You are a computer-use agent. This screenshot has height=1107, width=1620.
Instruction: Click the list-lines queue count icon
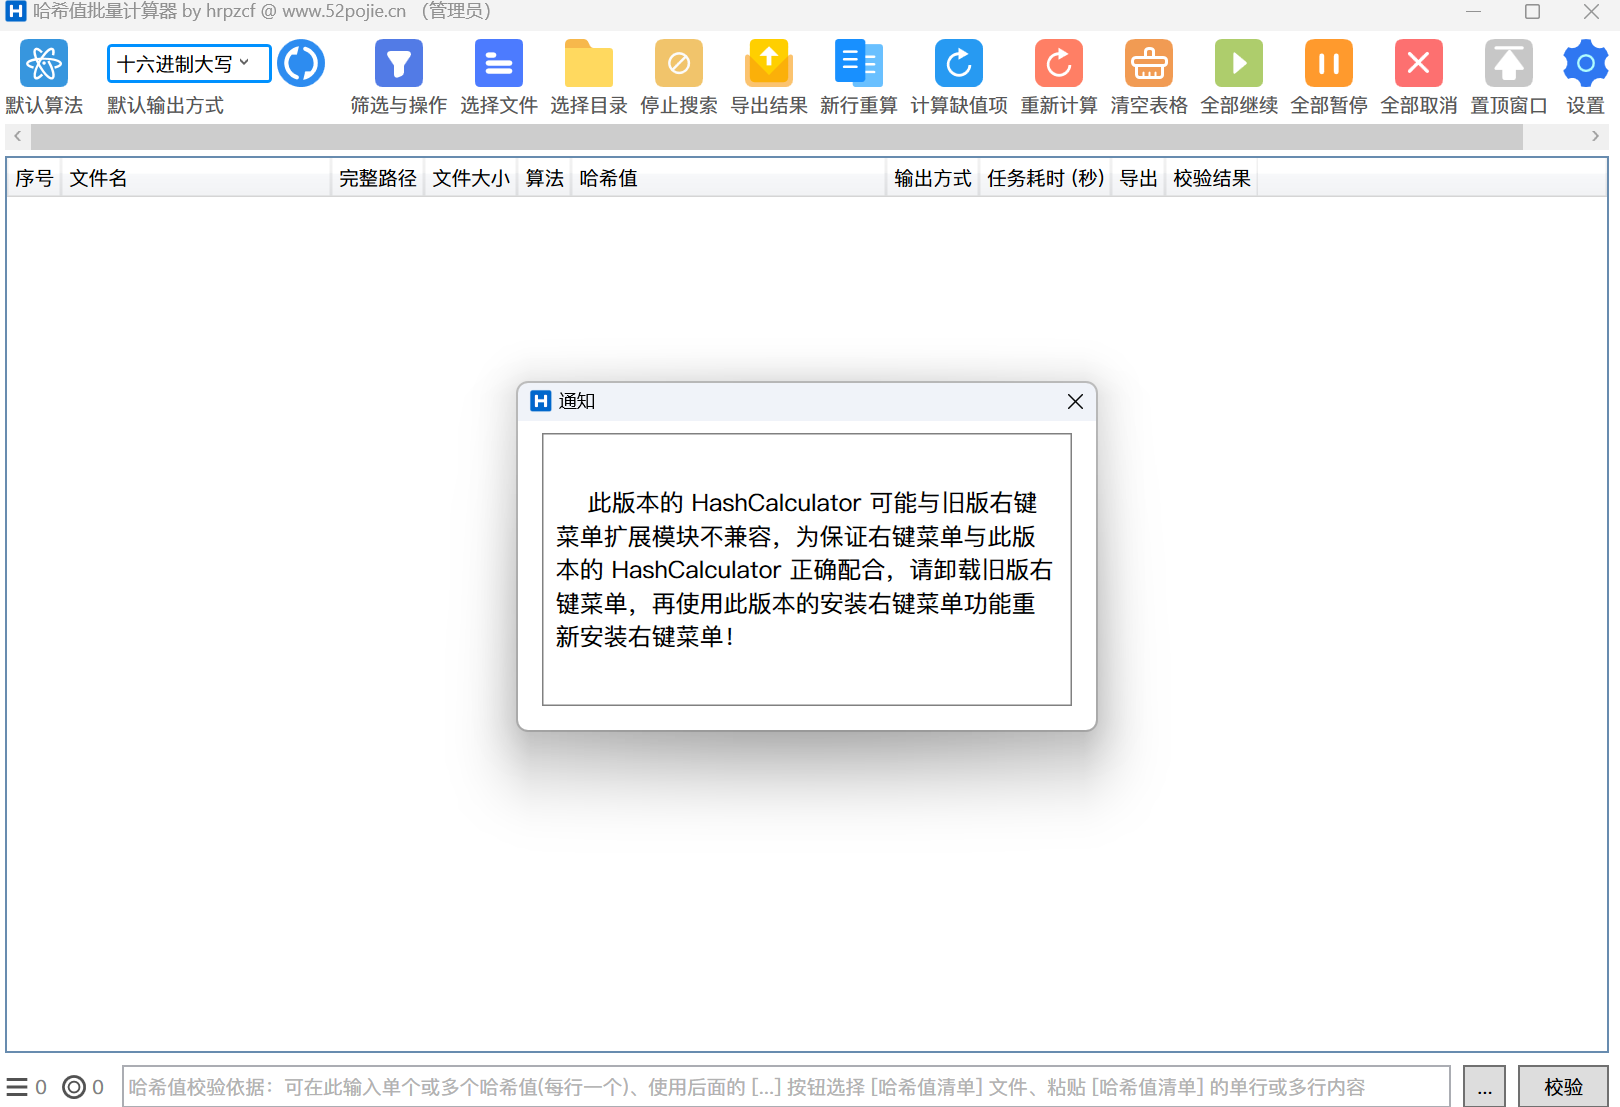[x=17, y=1087]
